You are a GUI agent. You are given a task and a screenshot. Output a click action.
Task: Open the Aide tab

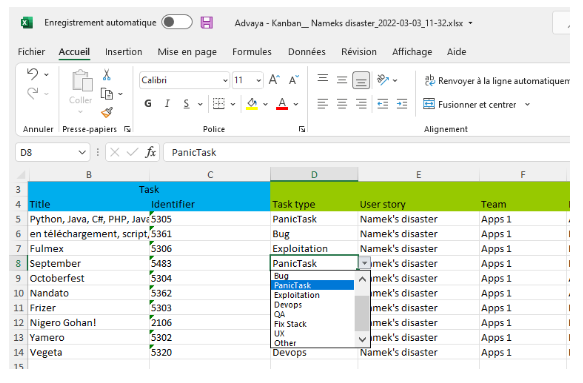click(456, 52)
